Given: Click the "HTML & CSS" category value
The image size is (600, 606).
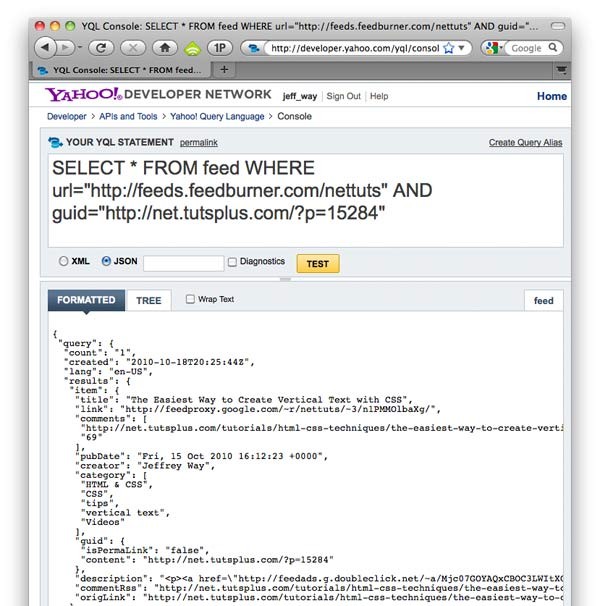Looking at the screenshot, I should [116, 485].
